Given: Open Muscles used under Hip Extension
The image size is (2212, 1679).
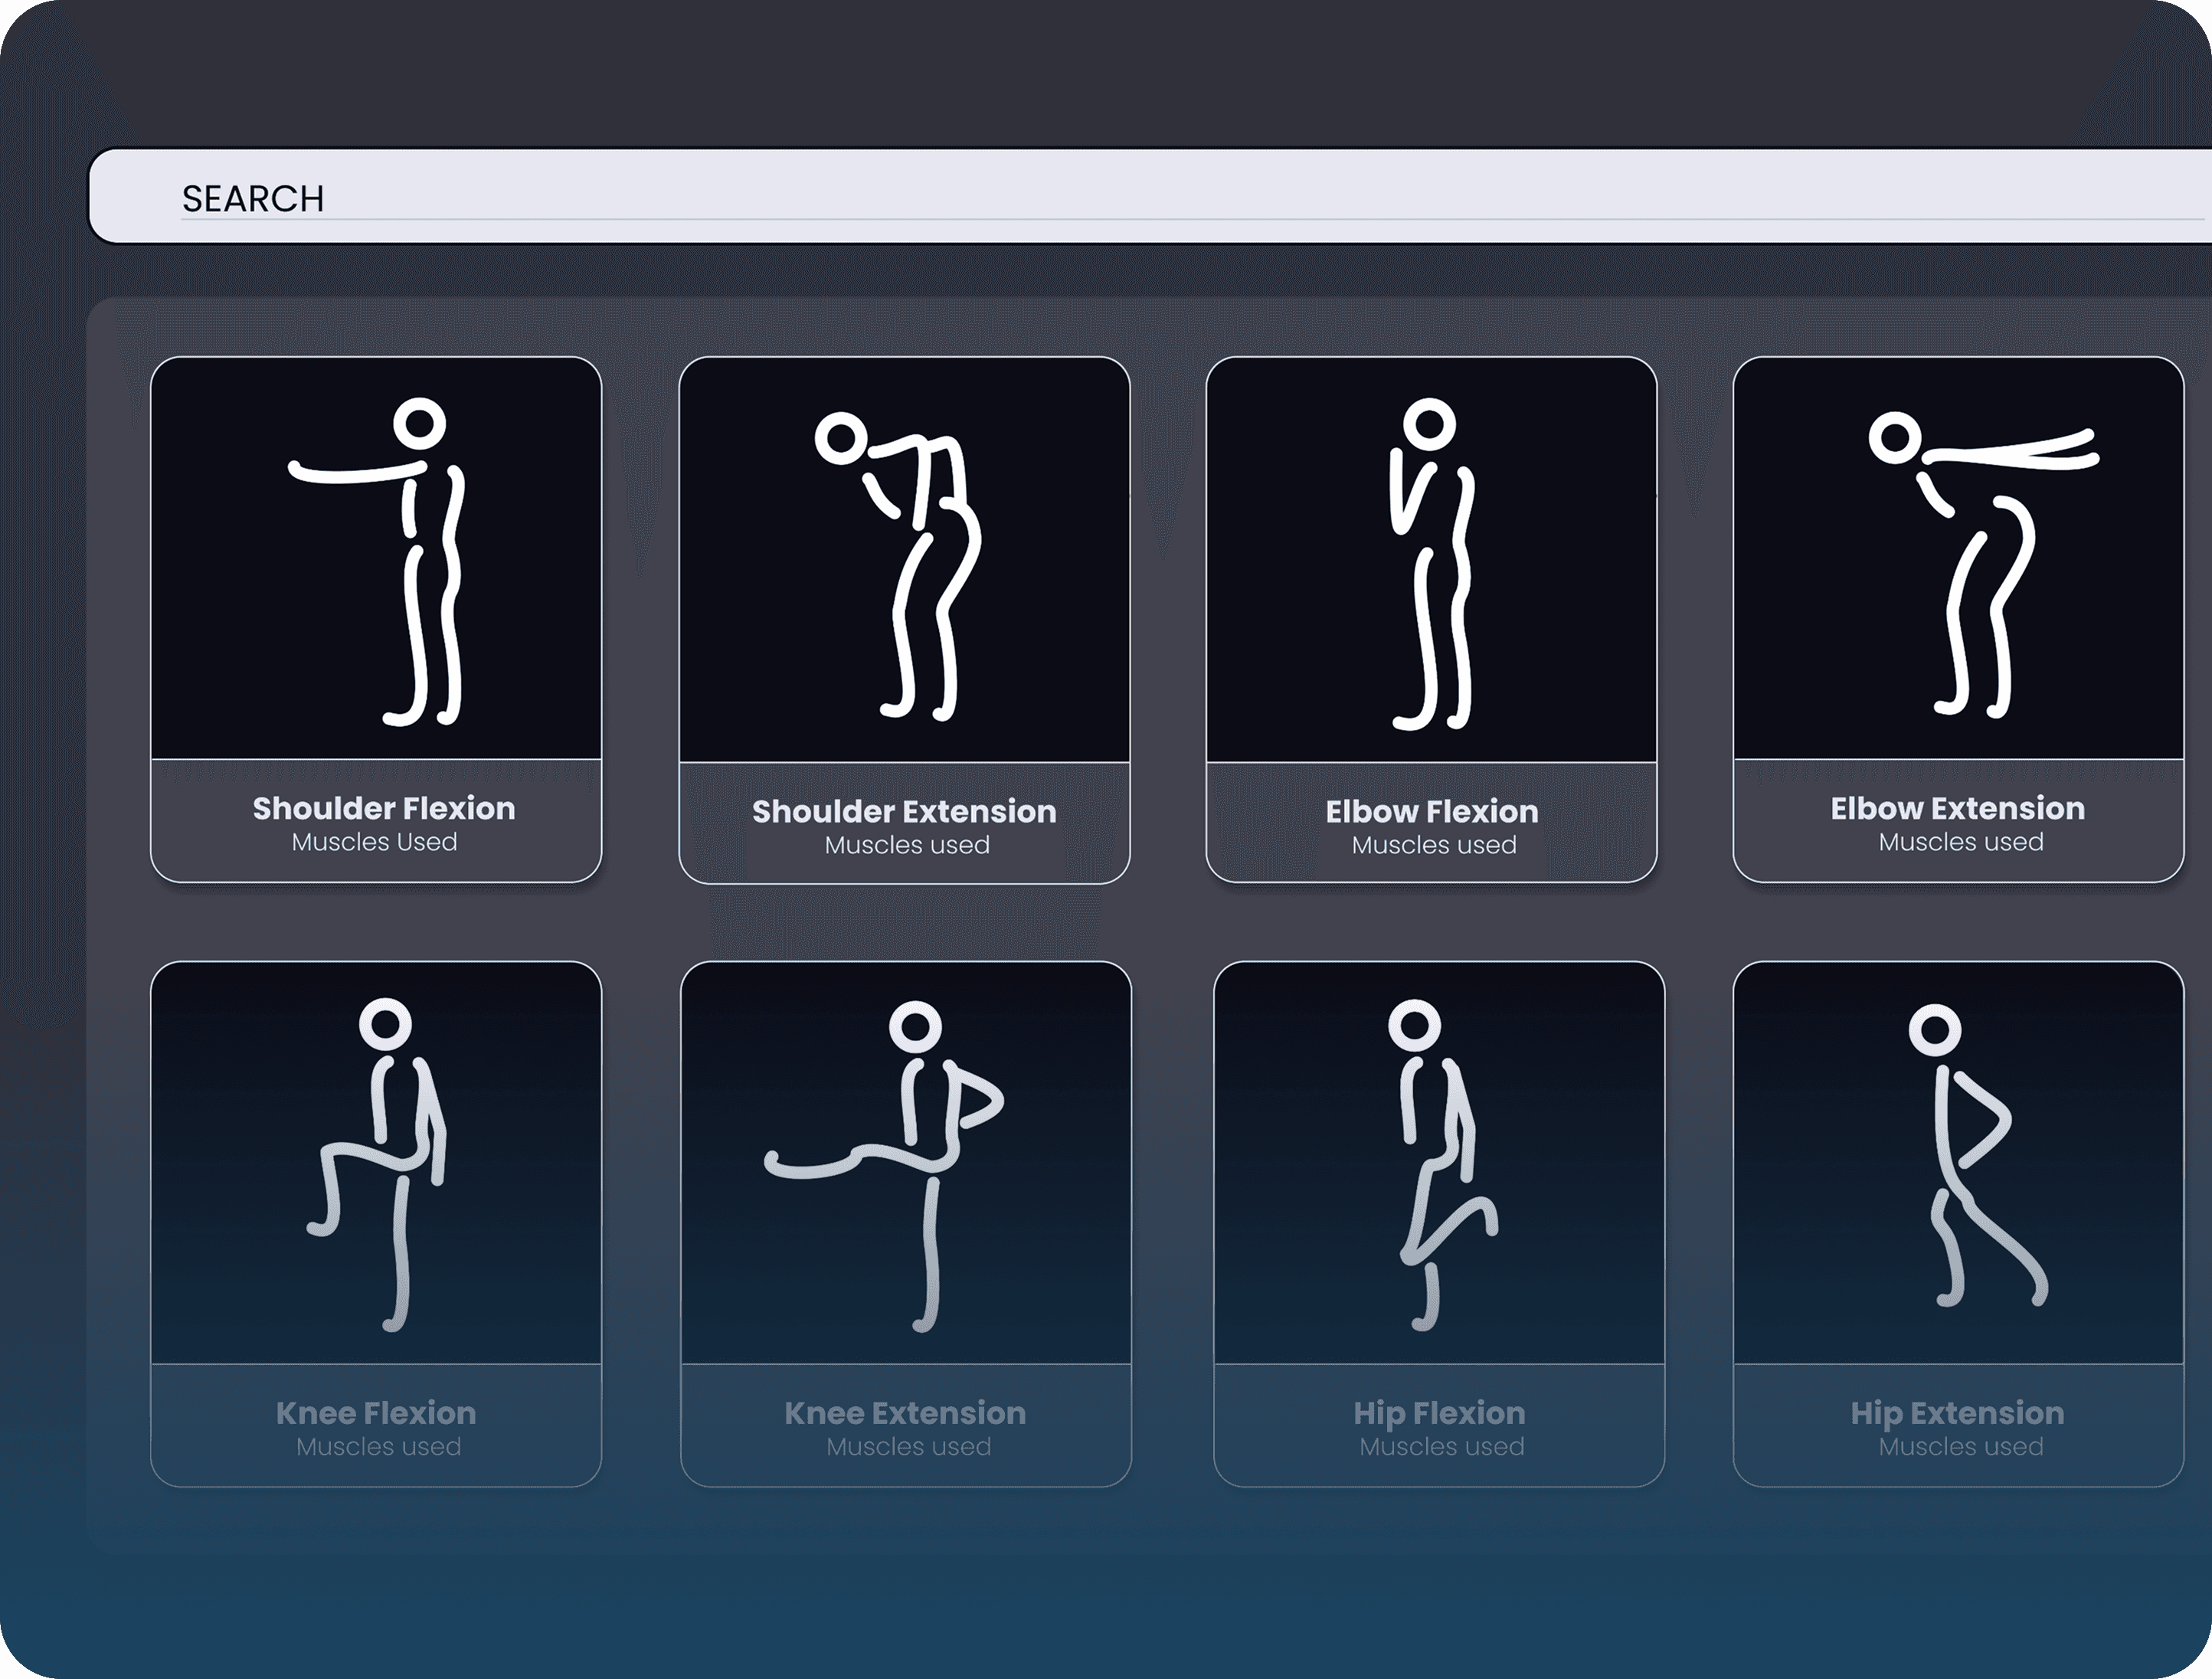Looking at the screenshot, I should 1960,1447.
